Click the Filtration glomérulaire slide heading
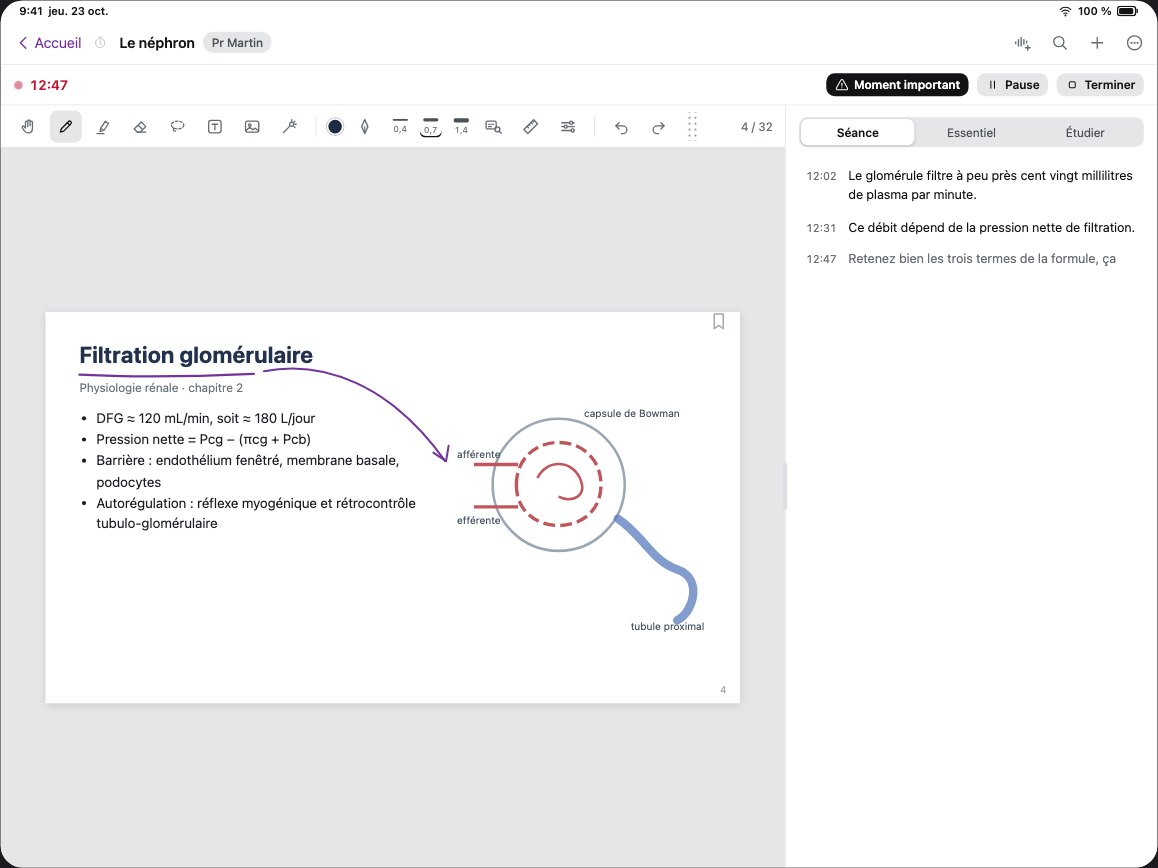The image size is (1158, 868). (x=196, y=355)
